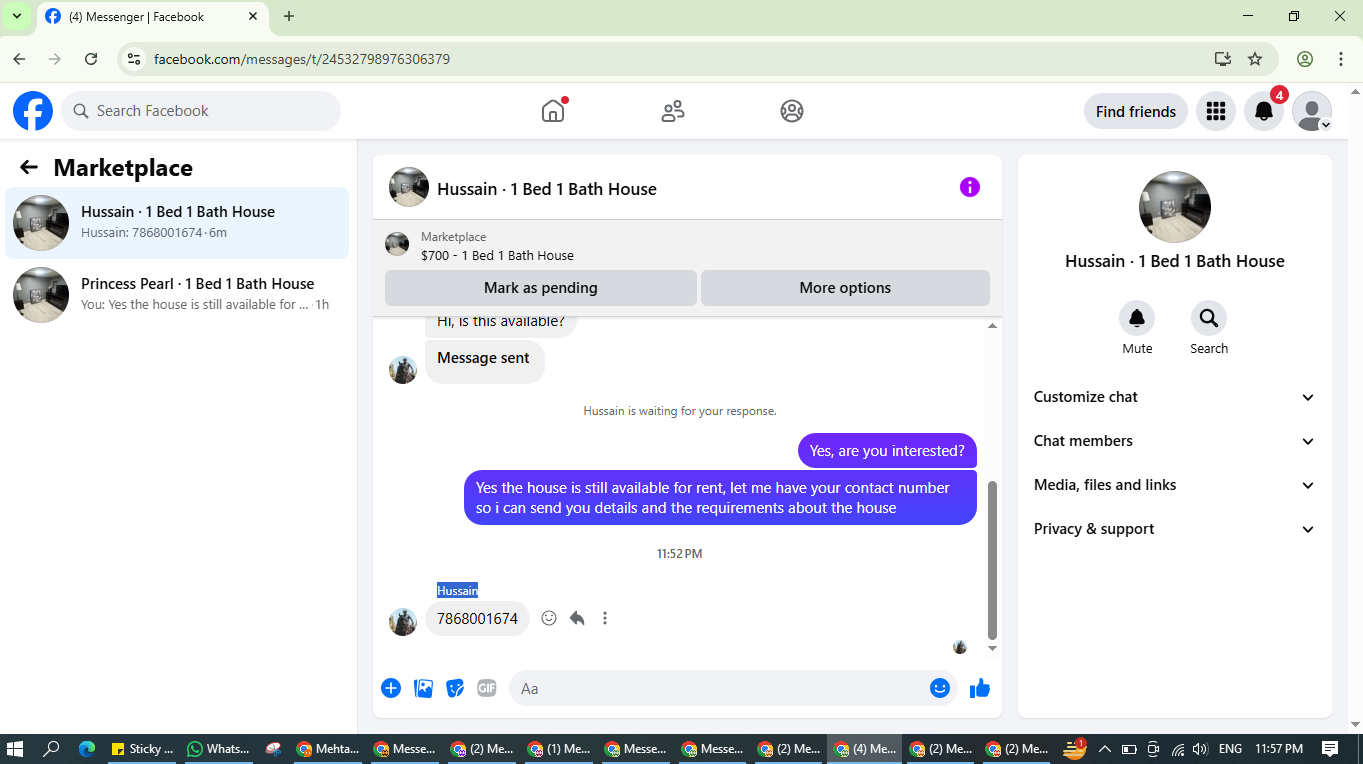1363x764 pixels.
Task: Navigate back in browser
Action: [x=19, y=59]
